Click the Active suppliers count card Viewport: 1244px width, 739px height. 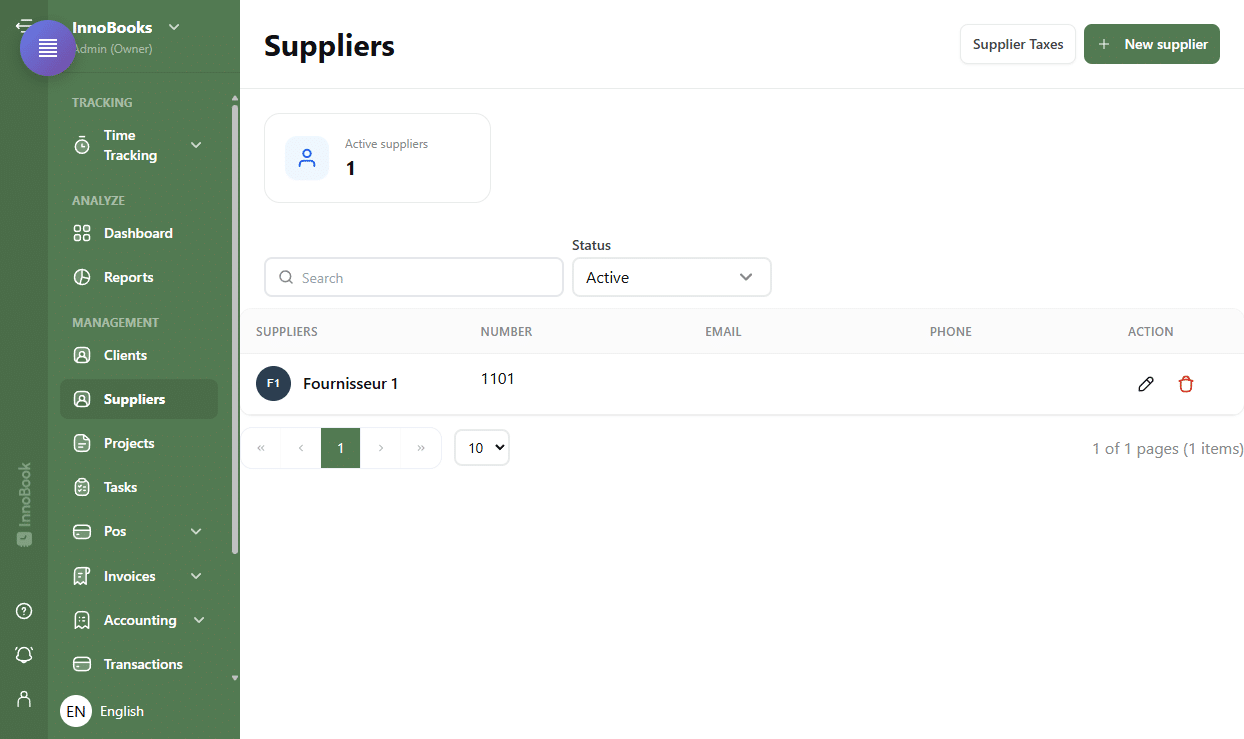click(x=377, y=158)
